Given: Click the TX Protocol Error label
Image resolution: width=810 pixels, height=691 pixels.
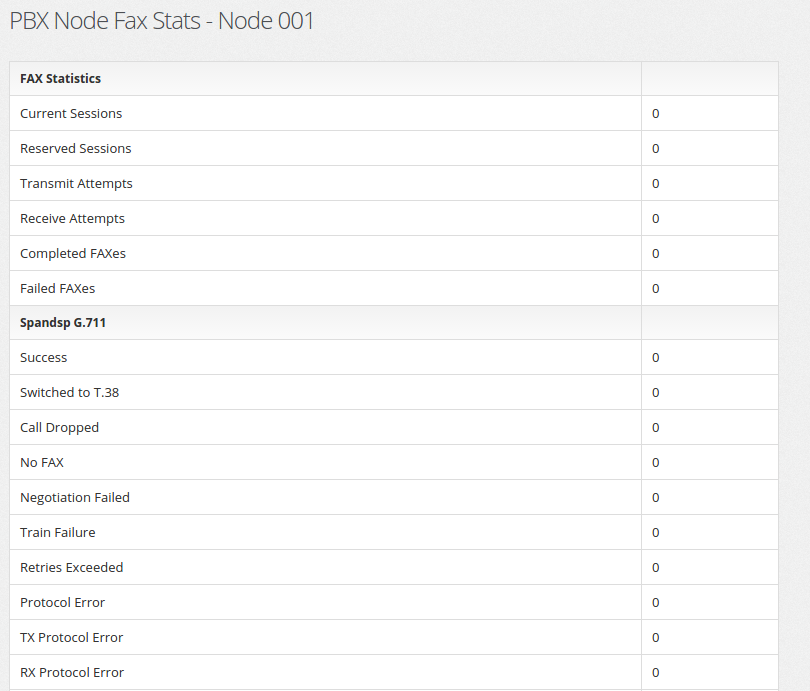Looking at the screenshot, I should click(x=72, y=638).
